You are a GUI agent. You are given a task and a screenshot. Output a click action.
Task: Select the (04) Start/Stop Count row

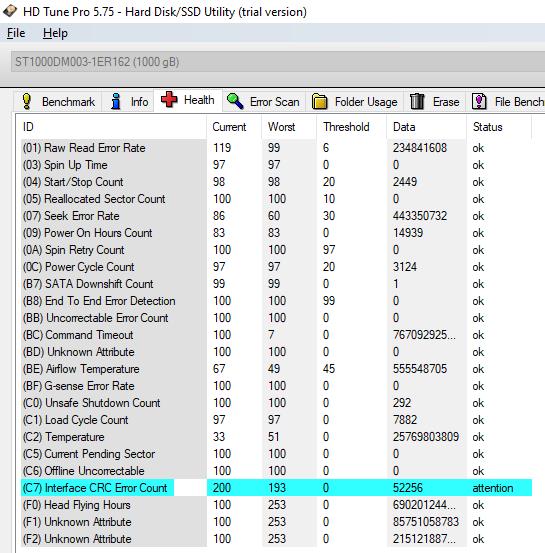277,182
